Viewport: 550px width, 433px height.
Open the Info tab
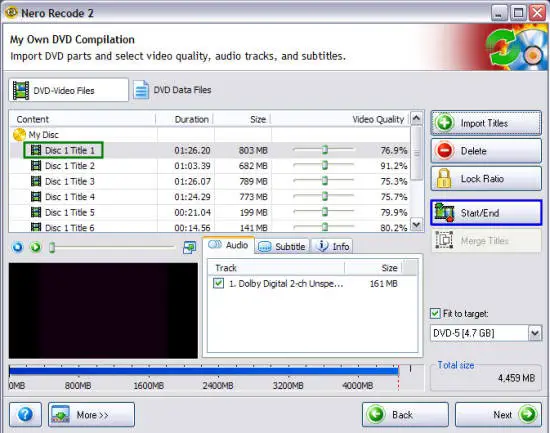[333, 246]
